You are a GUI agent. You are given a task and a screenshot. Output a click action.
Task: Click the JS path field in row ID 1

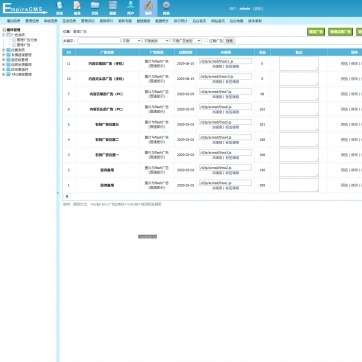pos(225,183)
